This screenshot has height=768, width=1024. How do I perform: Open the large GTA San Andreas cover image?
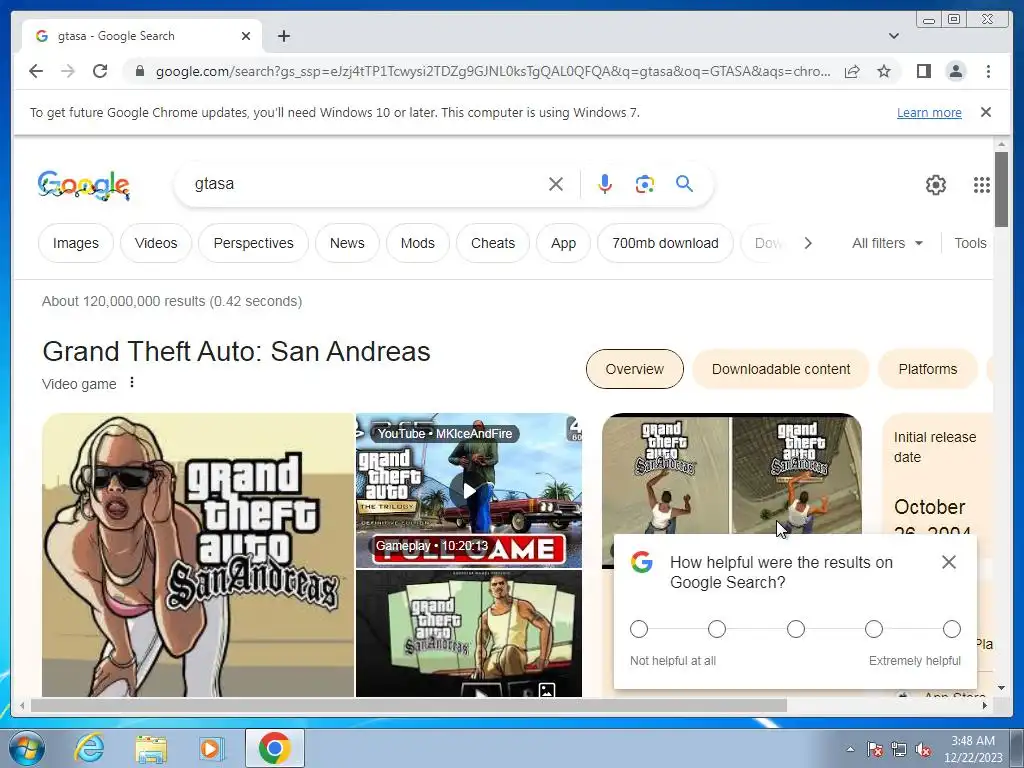point(198,555)
